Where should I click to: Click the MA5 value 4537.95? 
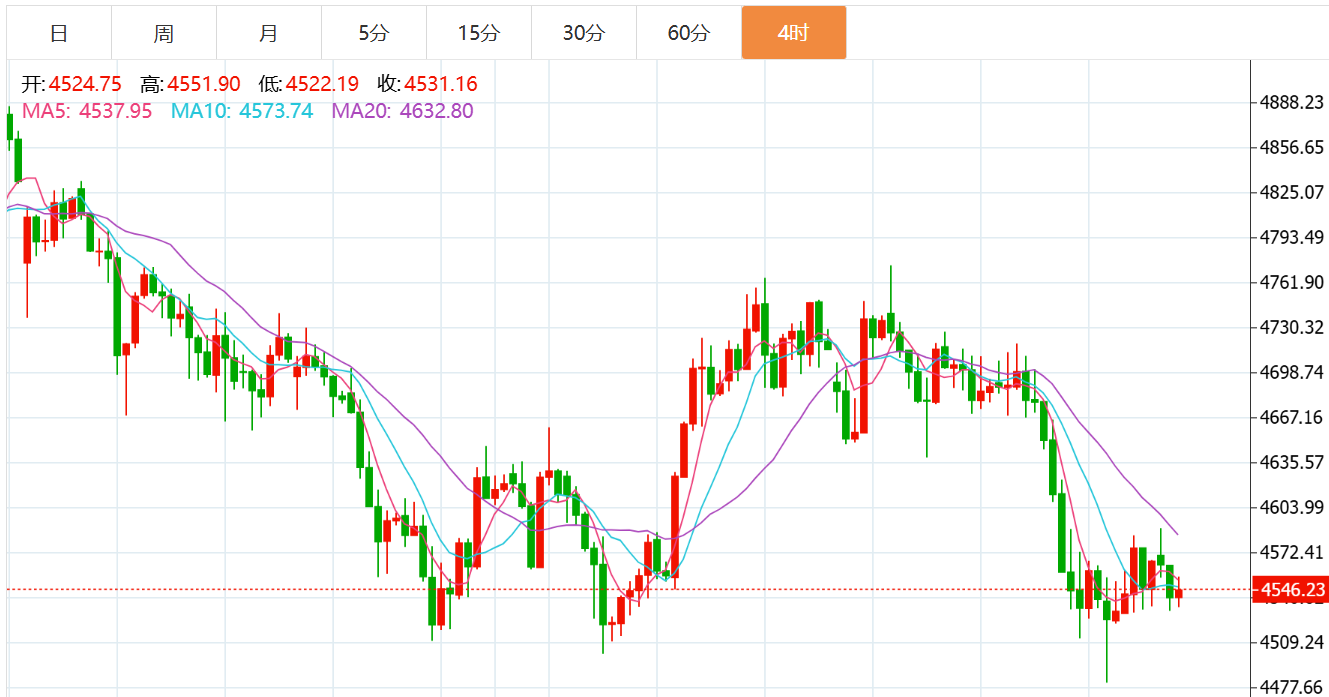[x=115, y=111]
